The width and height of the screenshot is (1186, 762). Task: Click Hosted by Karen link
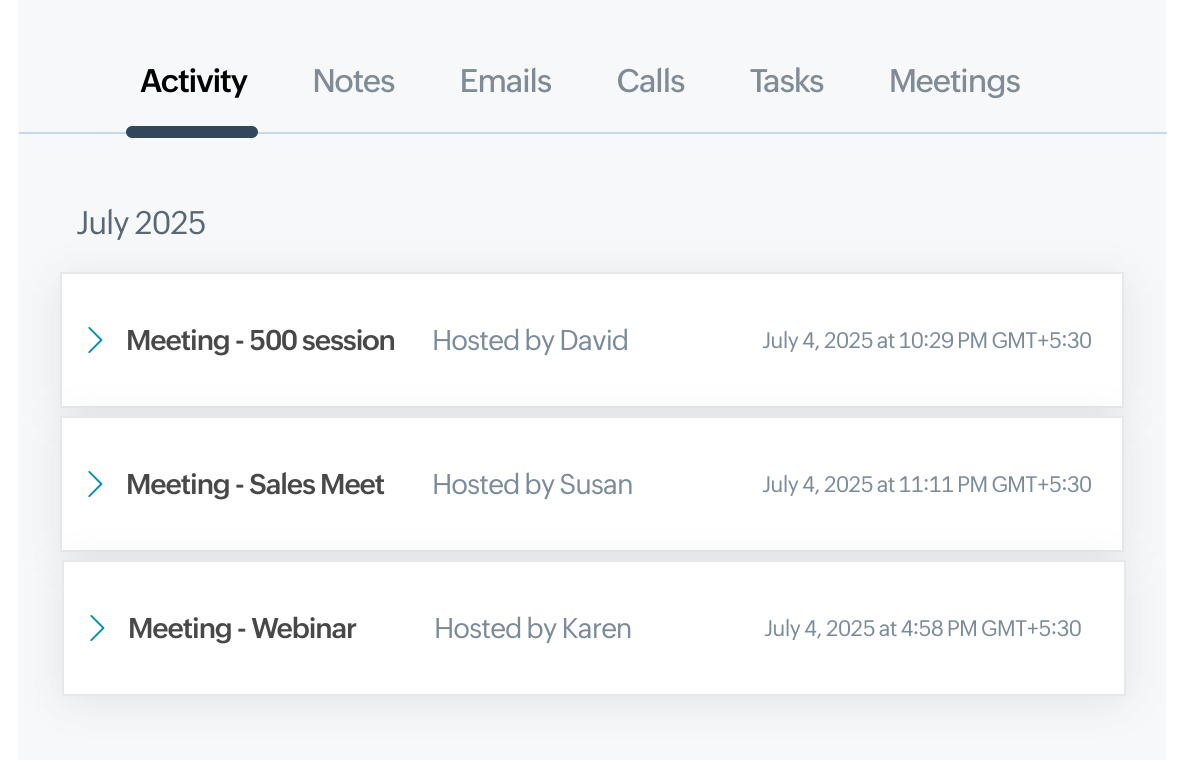pyautogui.click(x=532, y=628)
